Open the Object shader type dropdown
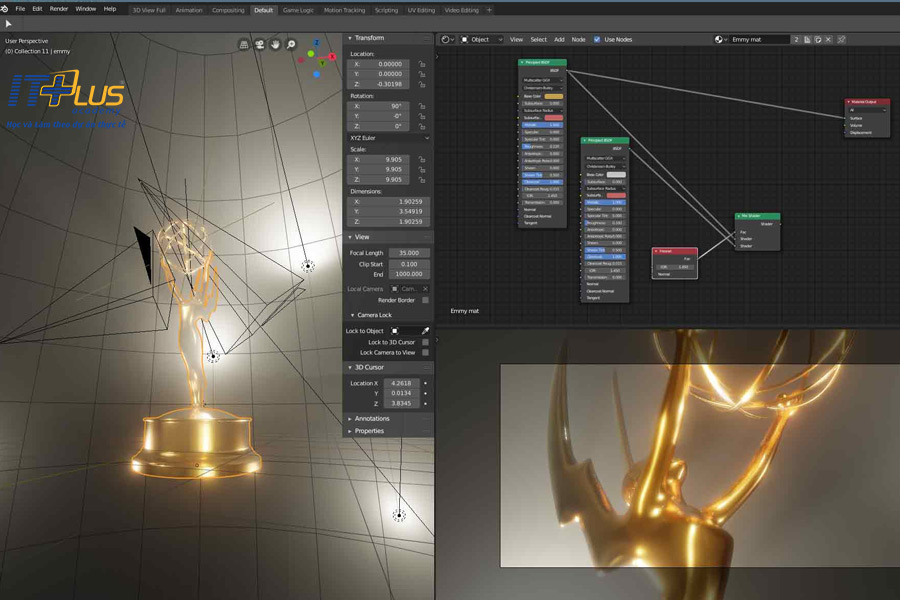Image resolution: width=900 pixels, height=600 pixels. [x=481, y=40]
